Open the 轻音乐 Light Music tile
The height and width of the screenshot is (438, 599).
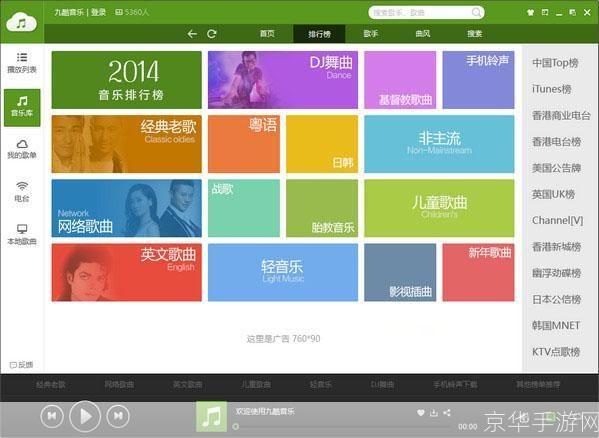point(283,272)
